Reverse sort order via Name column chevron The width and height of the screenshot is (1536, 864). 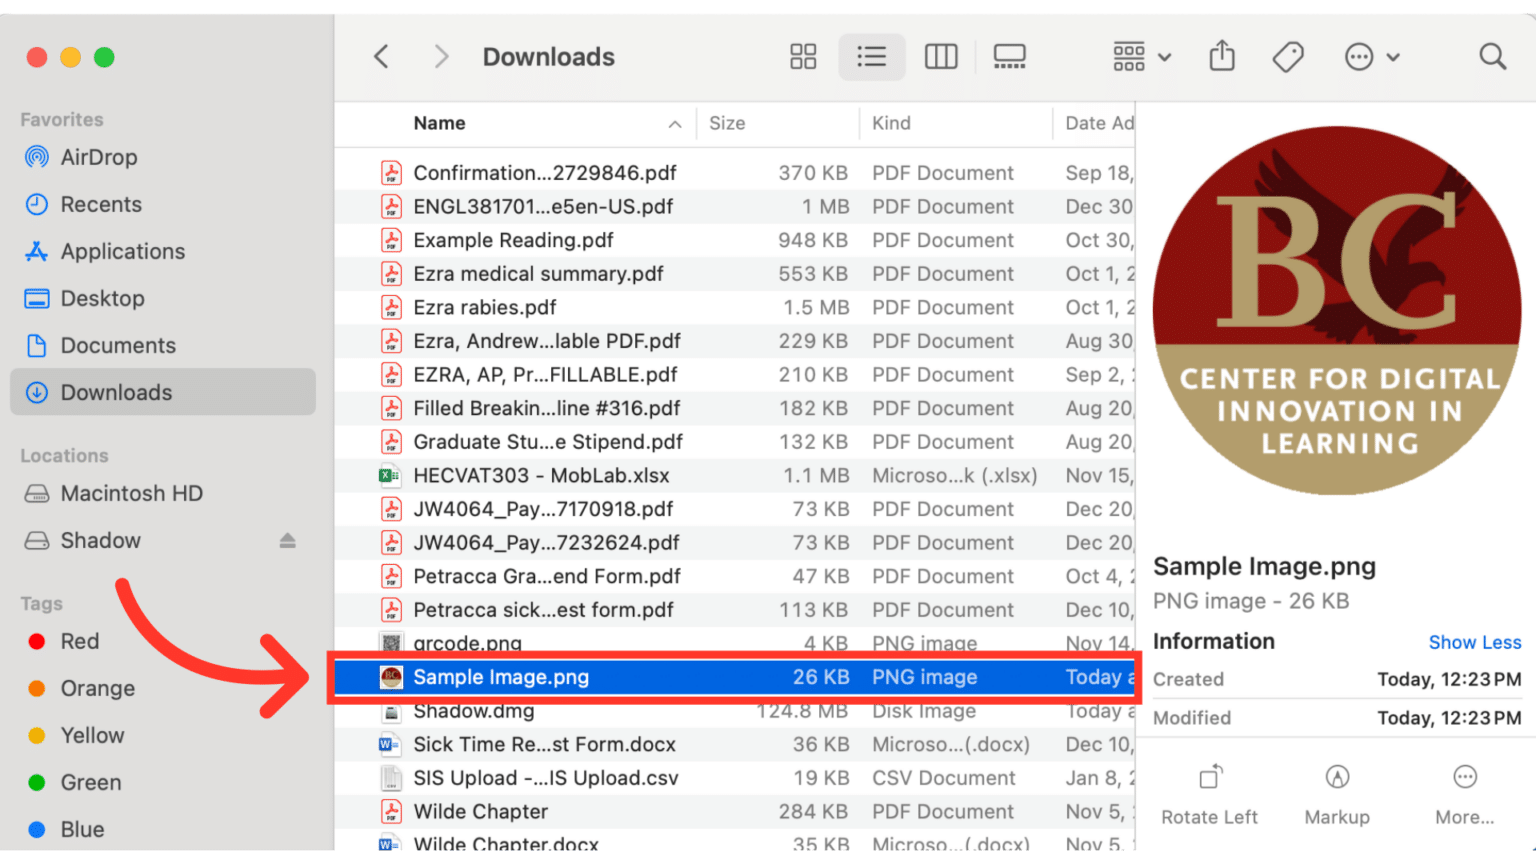coord(676,123)
